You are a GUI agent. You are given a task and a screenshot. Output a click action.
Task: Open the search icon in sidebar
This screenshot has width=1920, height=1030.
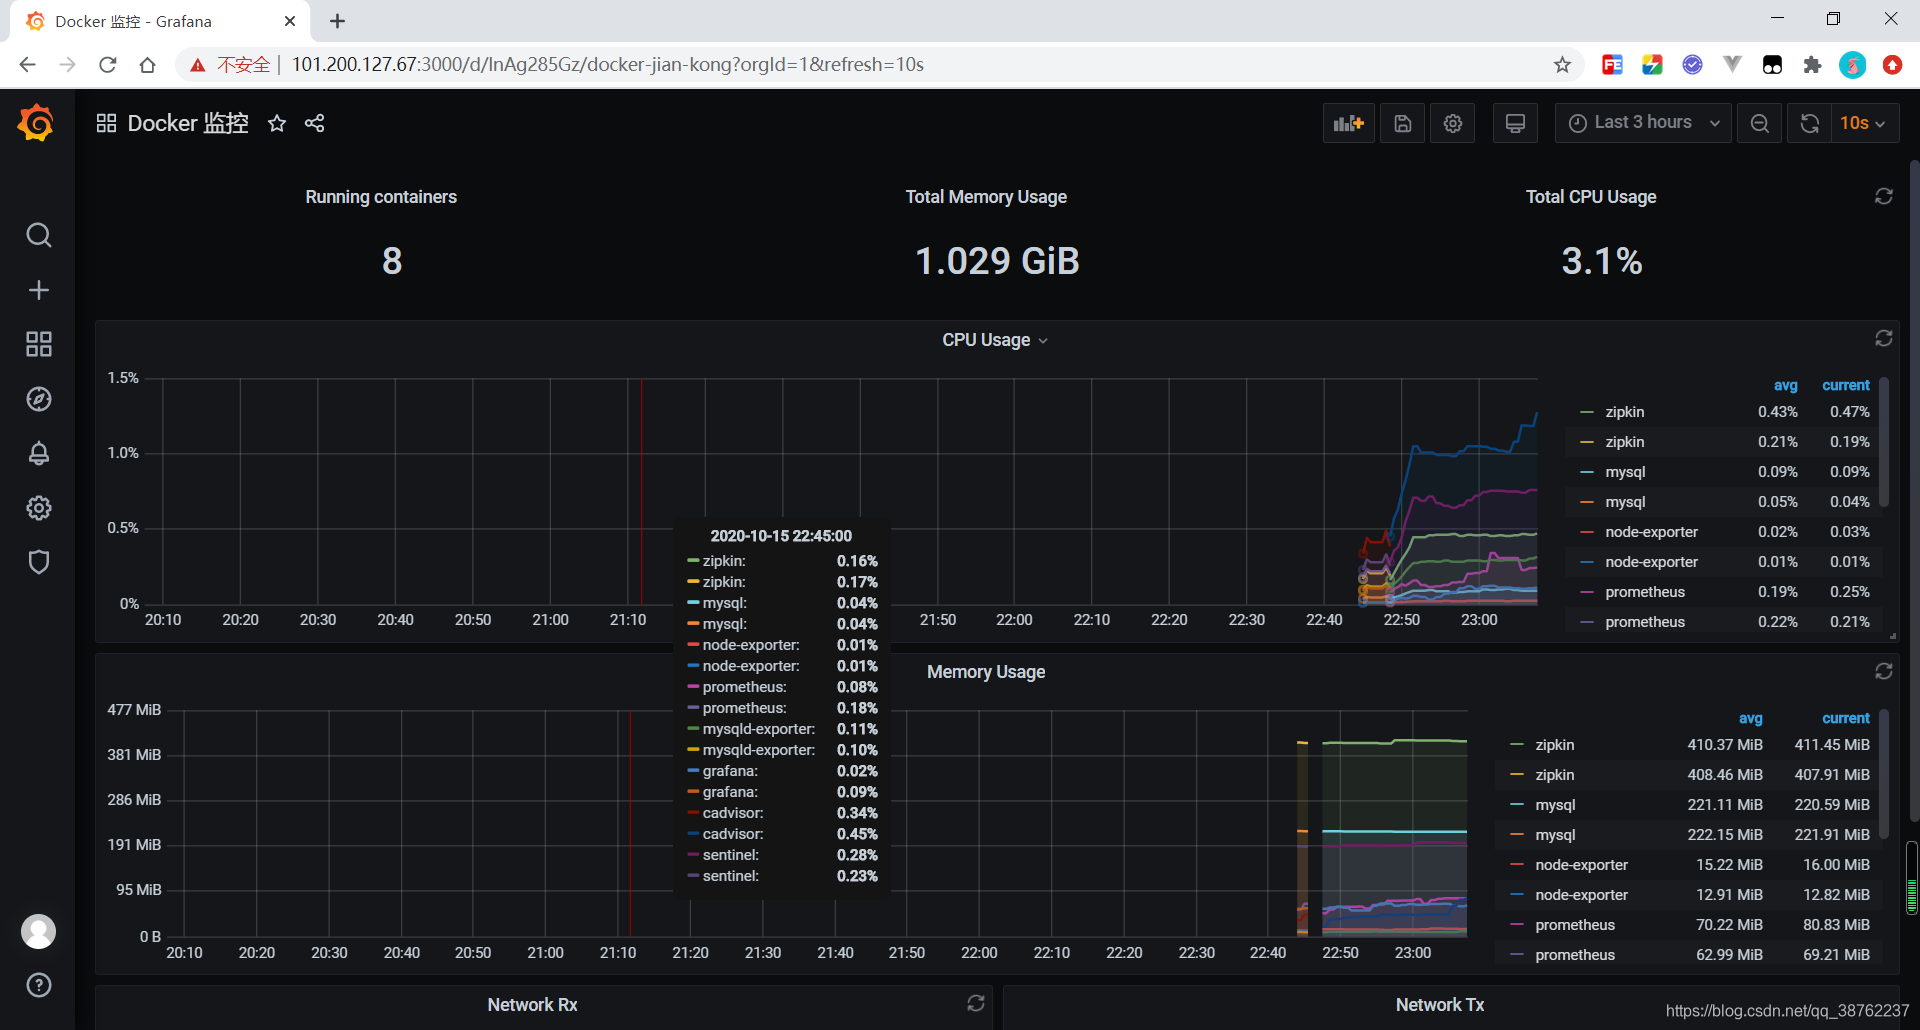(38, 235)
